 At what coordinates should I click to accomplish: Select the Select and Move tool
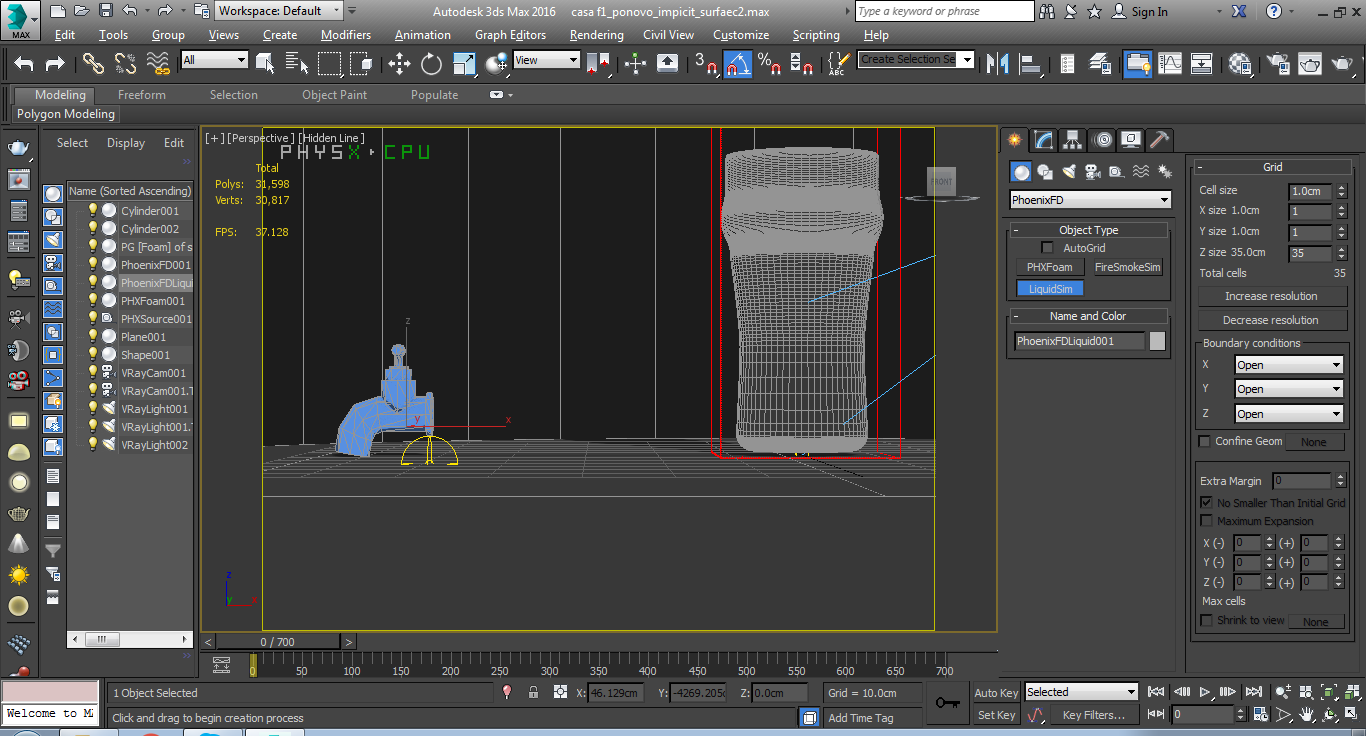click(399, 64)
